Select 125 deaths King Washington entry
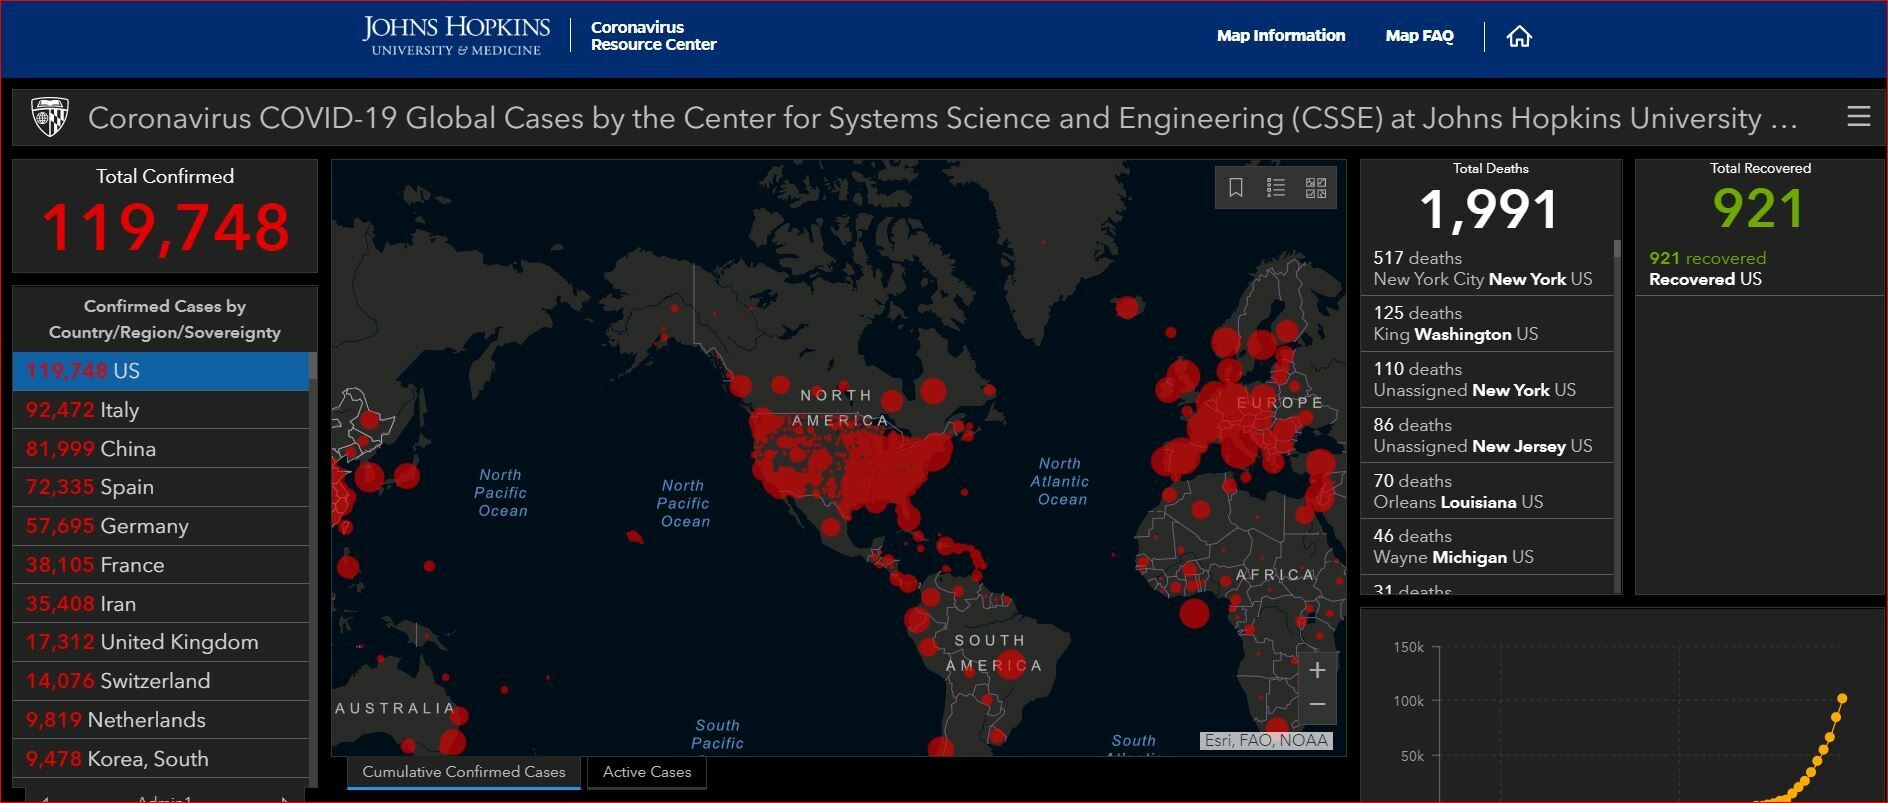The height and width of the screenshot is (803, 1888). (1486, 324)
